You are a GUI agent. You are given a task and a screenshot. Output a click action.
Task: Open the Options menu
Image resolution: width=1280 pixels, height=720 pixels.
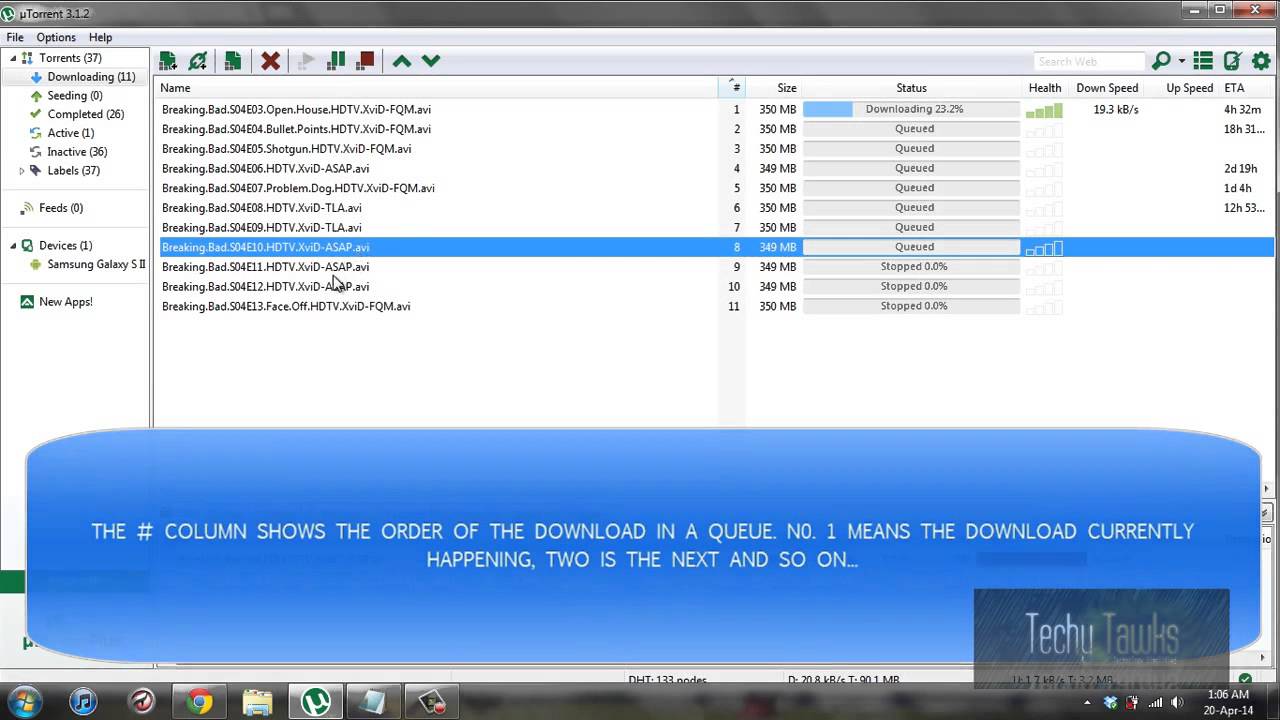click(56, 37)
